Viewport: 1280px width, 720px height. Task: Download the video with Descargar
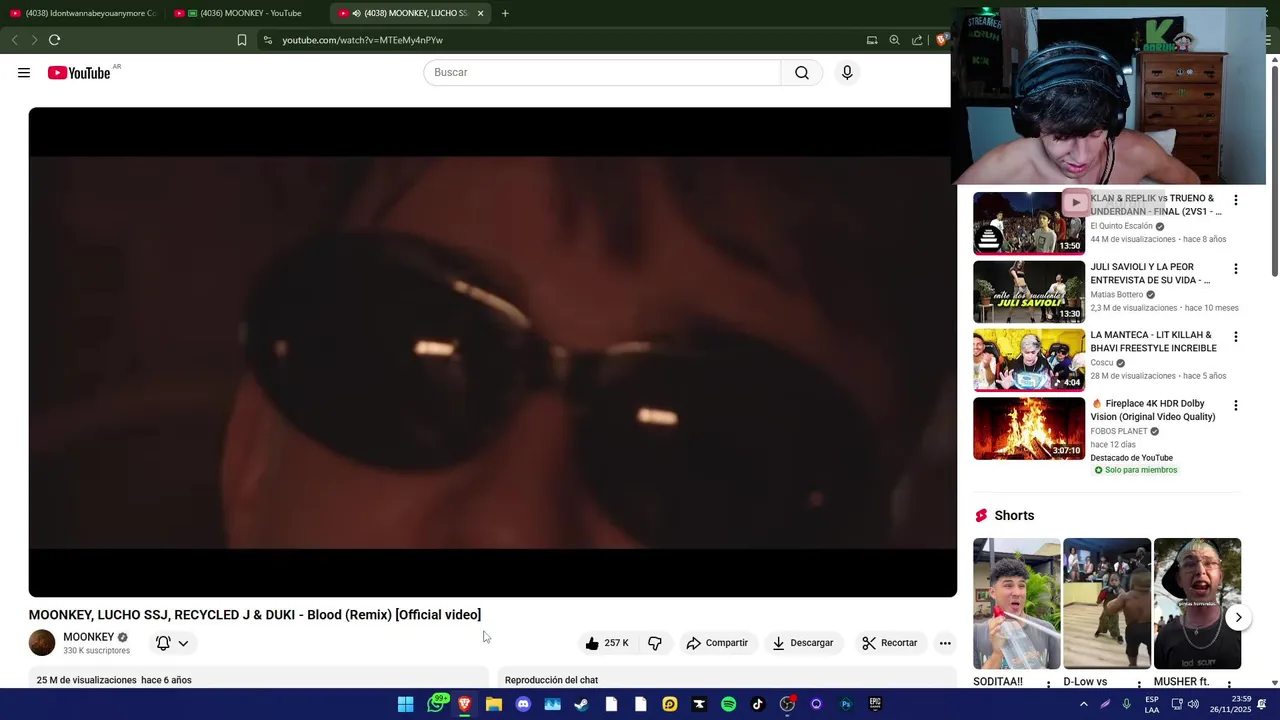[803, 643]
